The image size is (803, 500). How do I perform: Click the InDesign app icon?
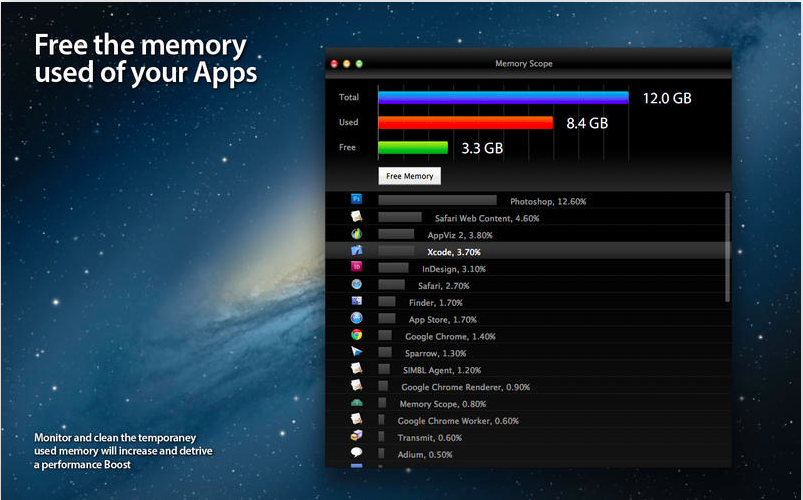click(356, 266)
